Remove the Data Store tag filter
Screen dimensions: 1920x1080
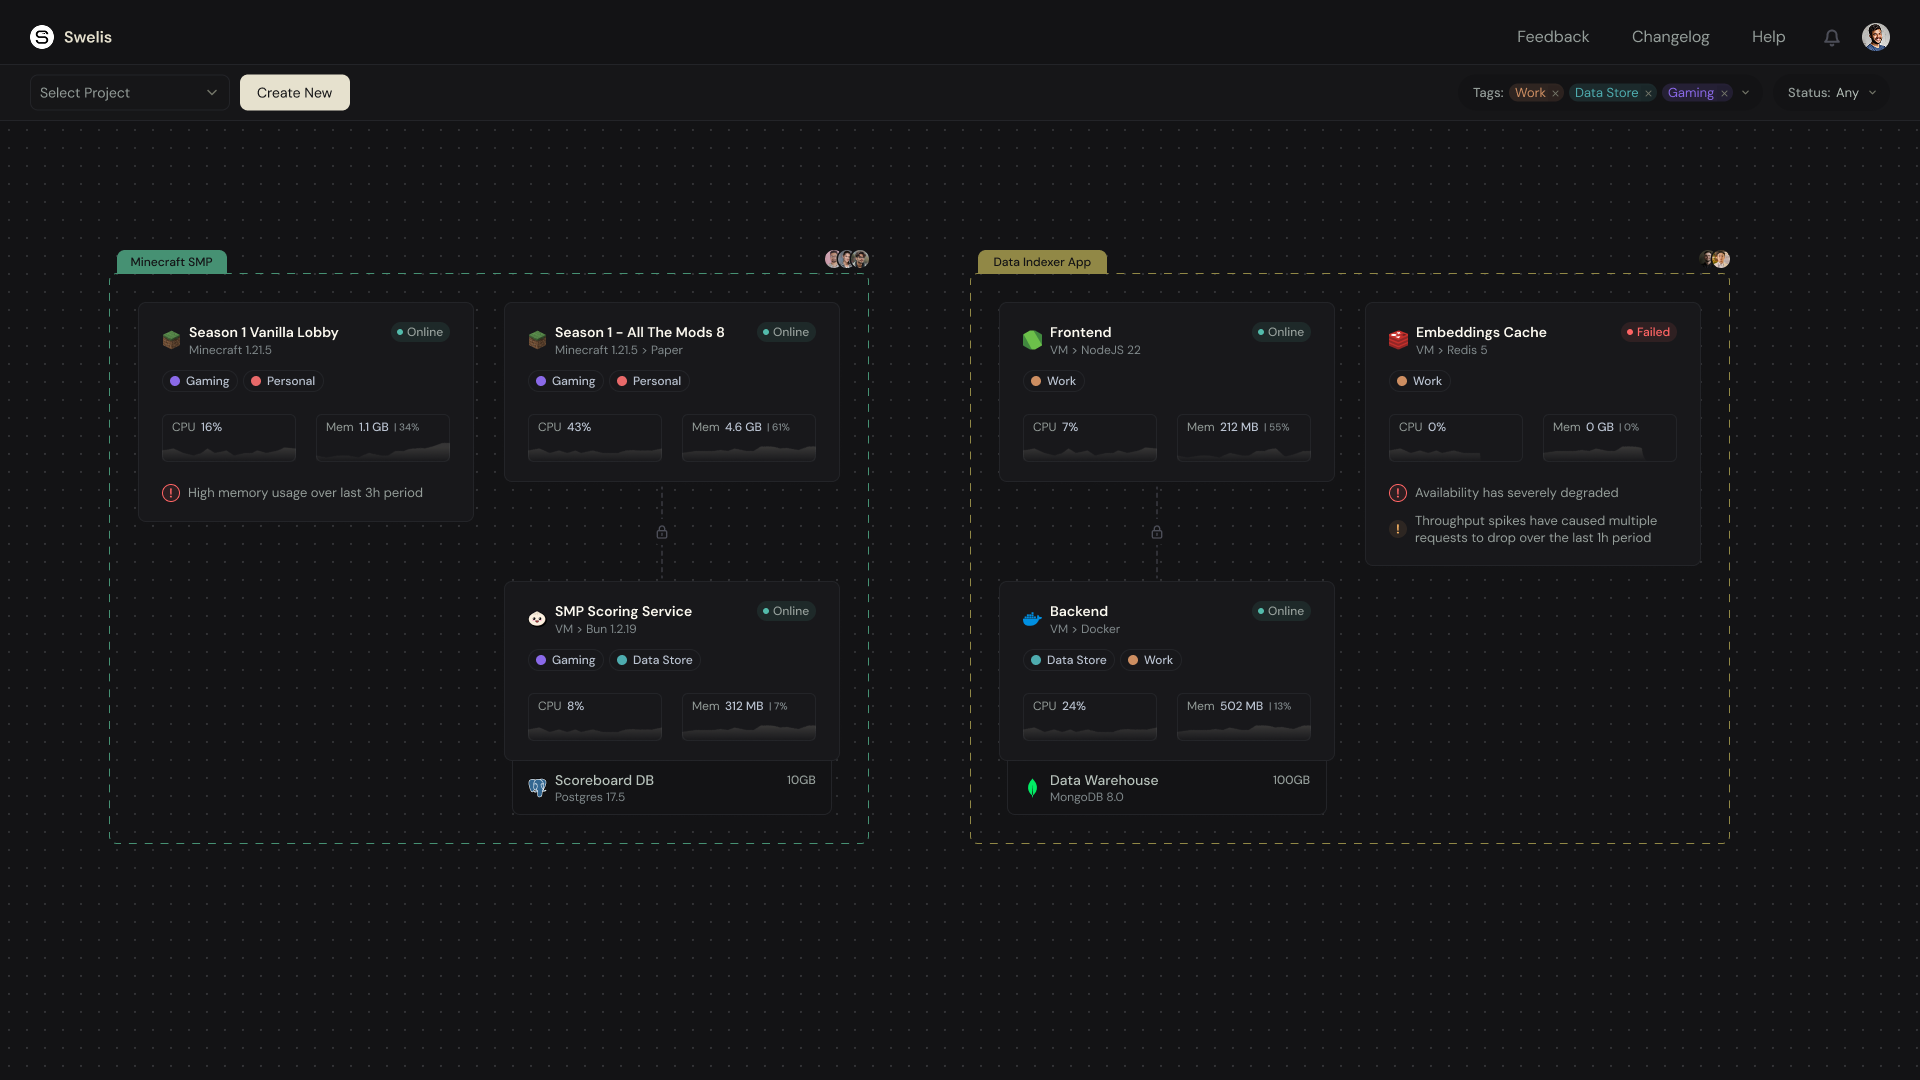(x=1648, y=94)
